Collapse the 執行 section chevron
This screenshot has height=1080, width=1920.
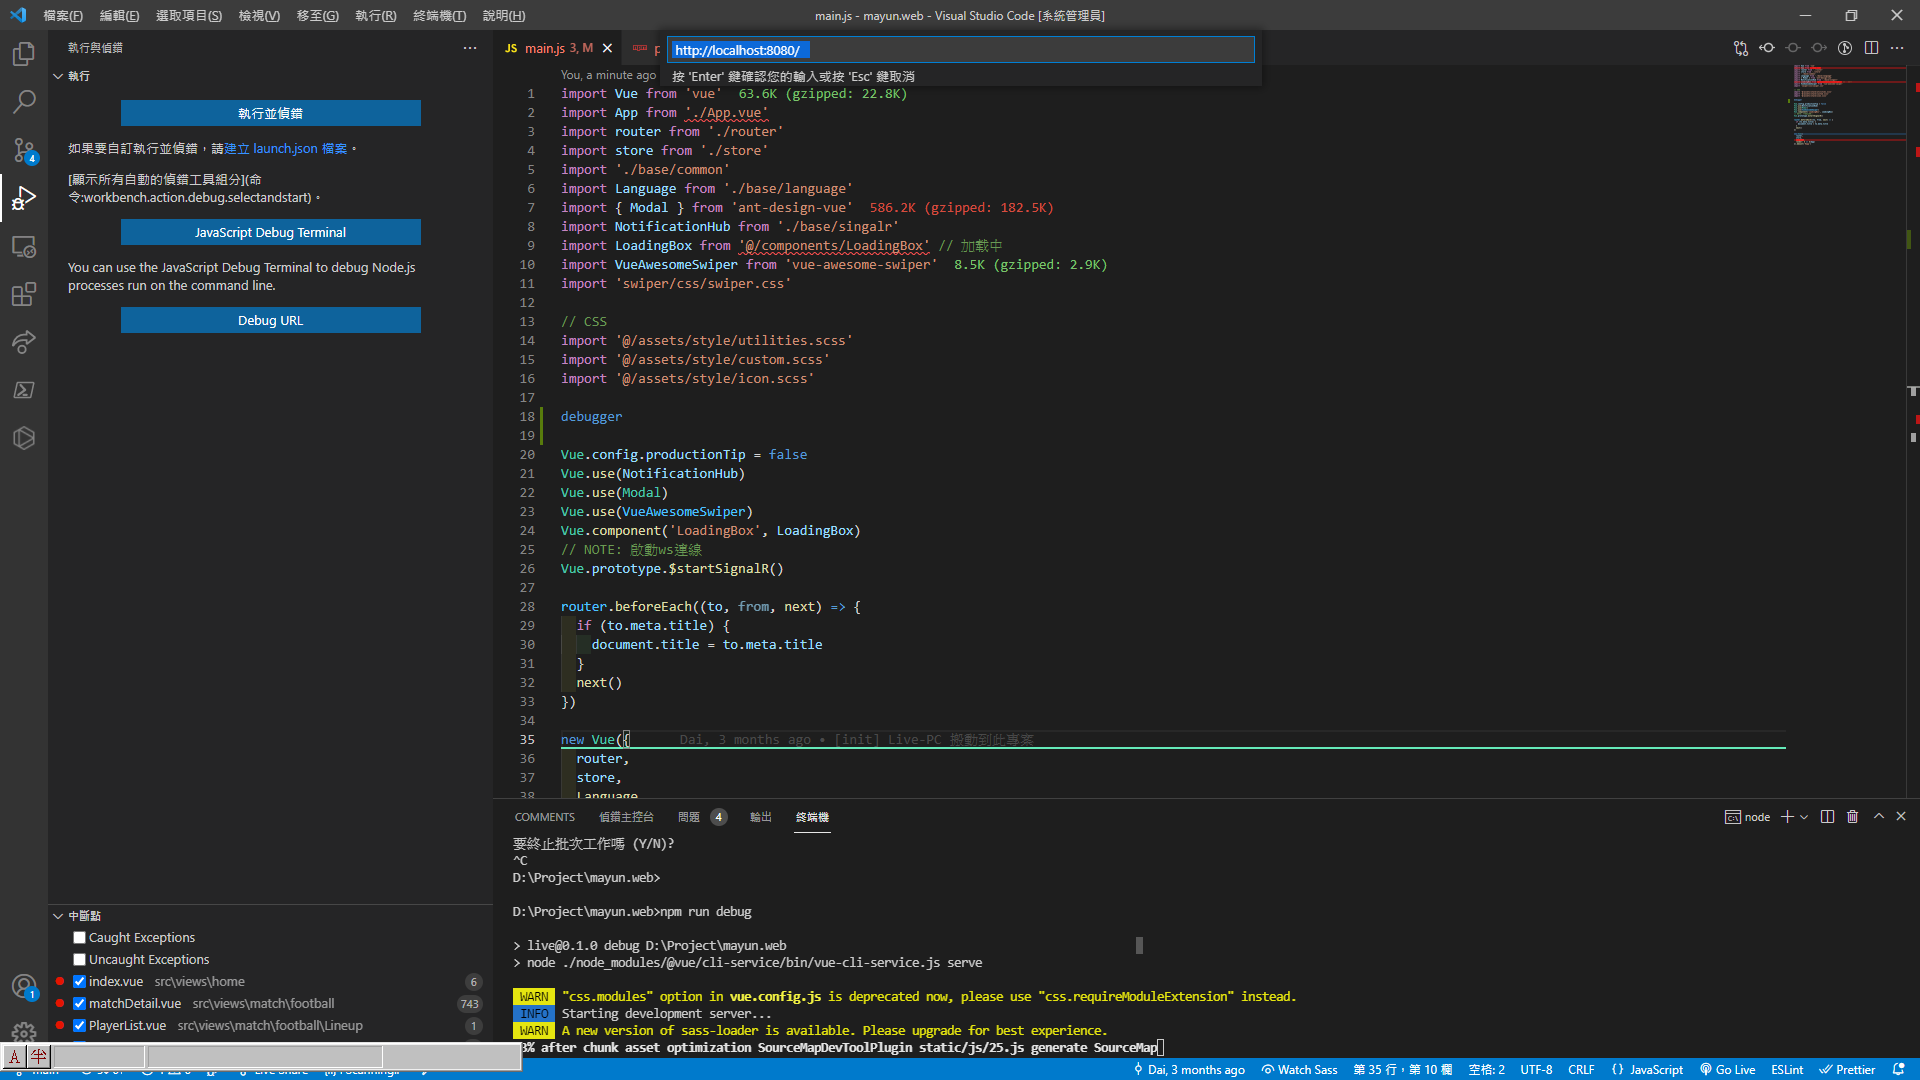[58, 76]
